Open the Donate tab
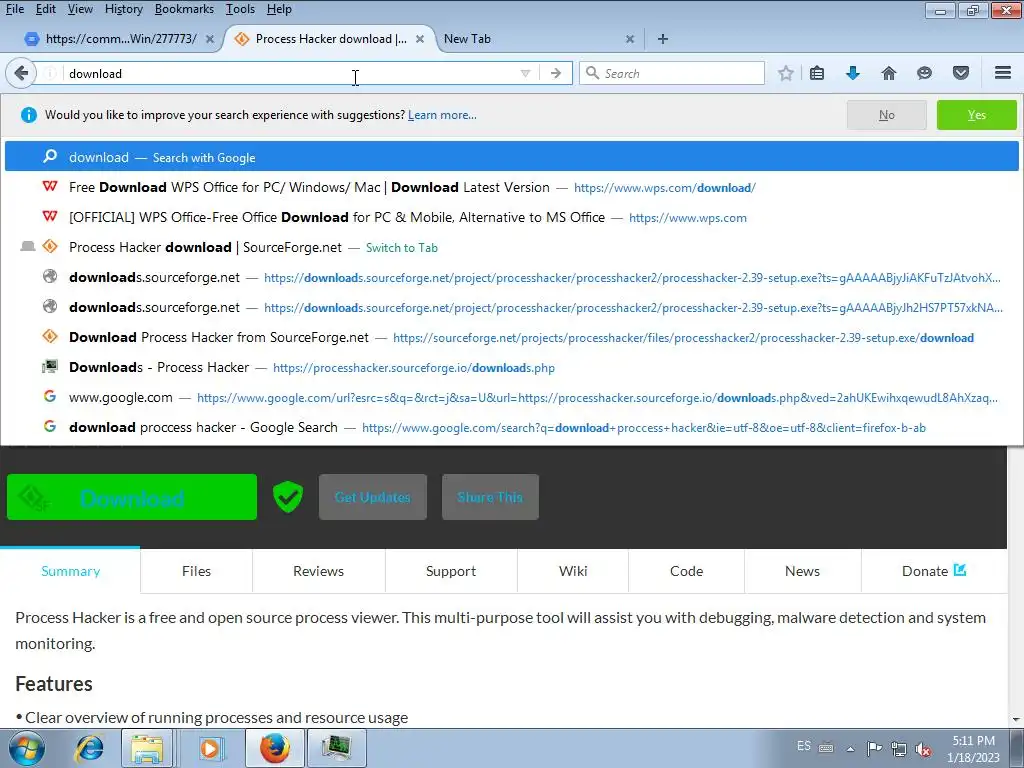Viewport: 1024px width, 768px height. (x=934, y=571)
